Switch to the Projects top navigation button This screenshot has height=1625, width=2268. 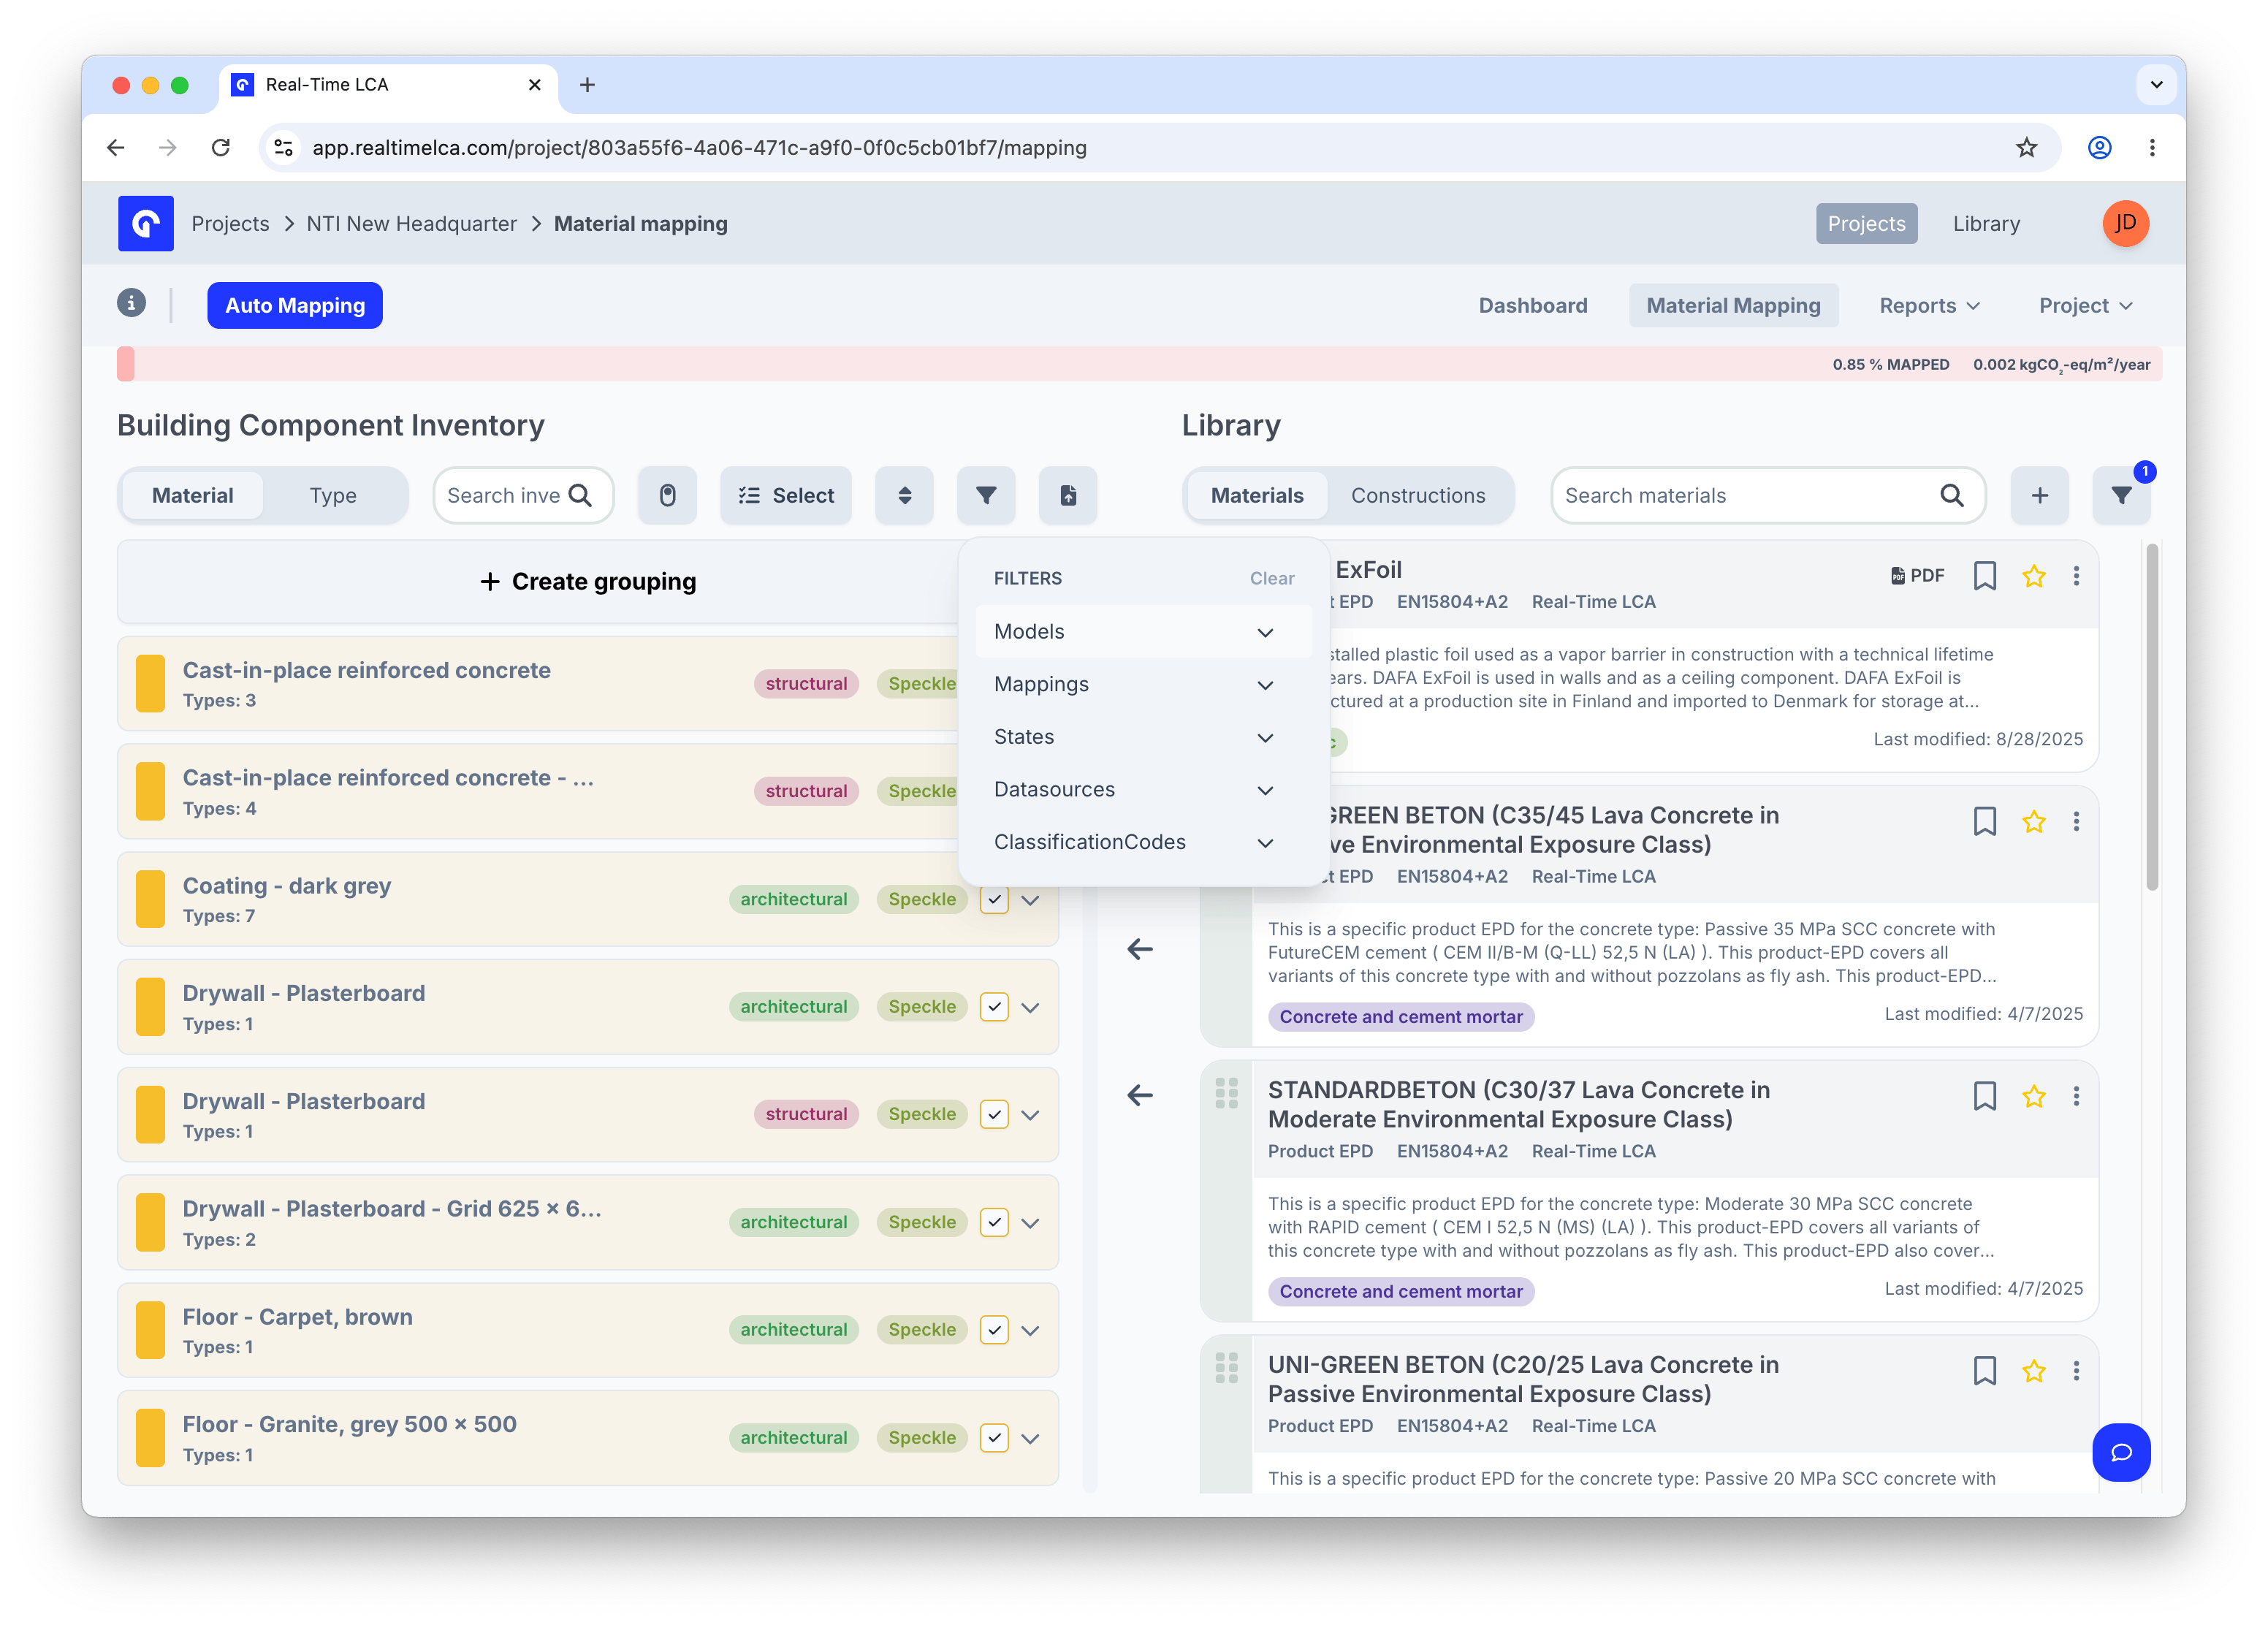[1866, 223]
